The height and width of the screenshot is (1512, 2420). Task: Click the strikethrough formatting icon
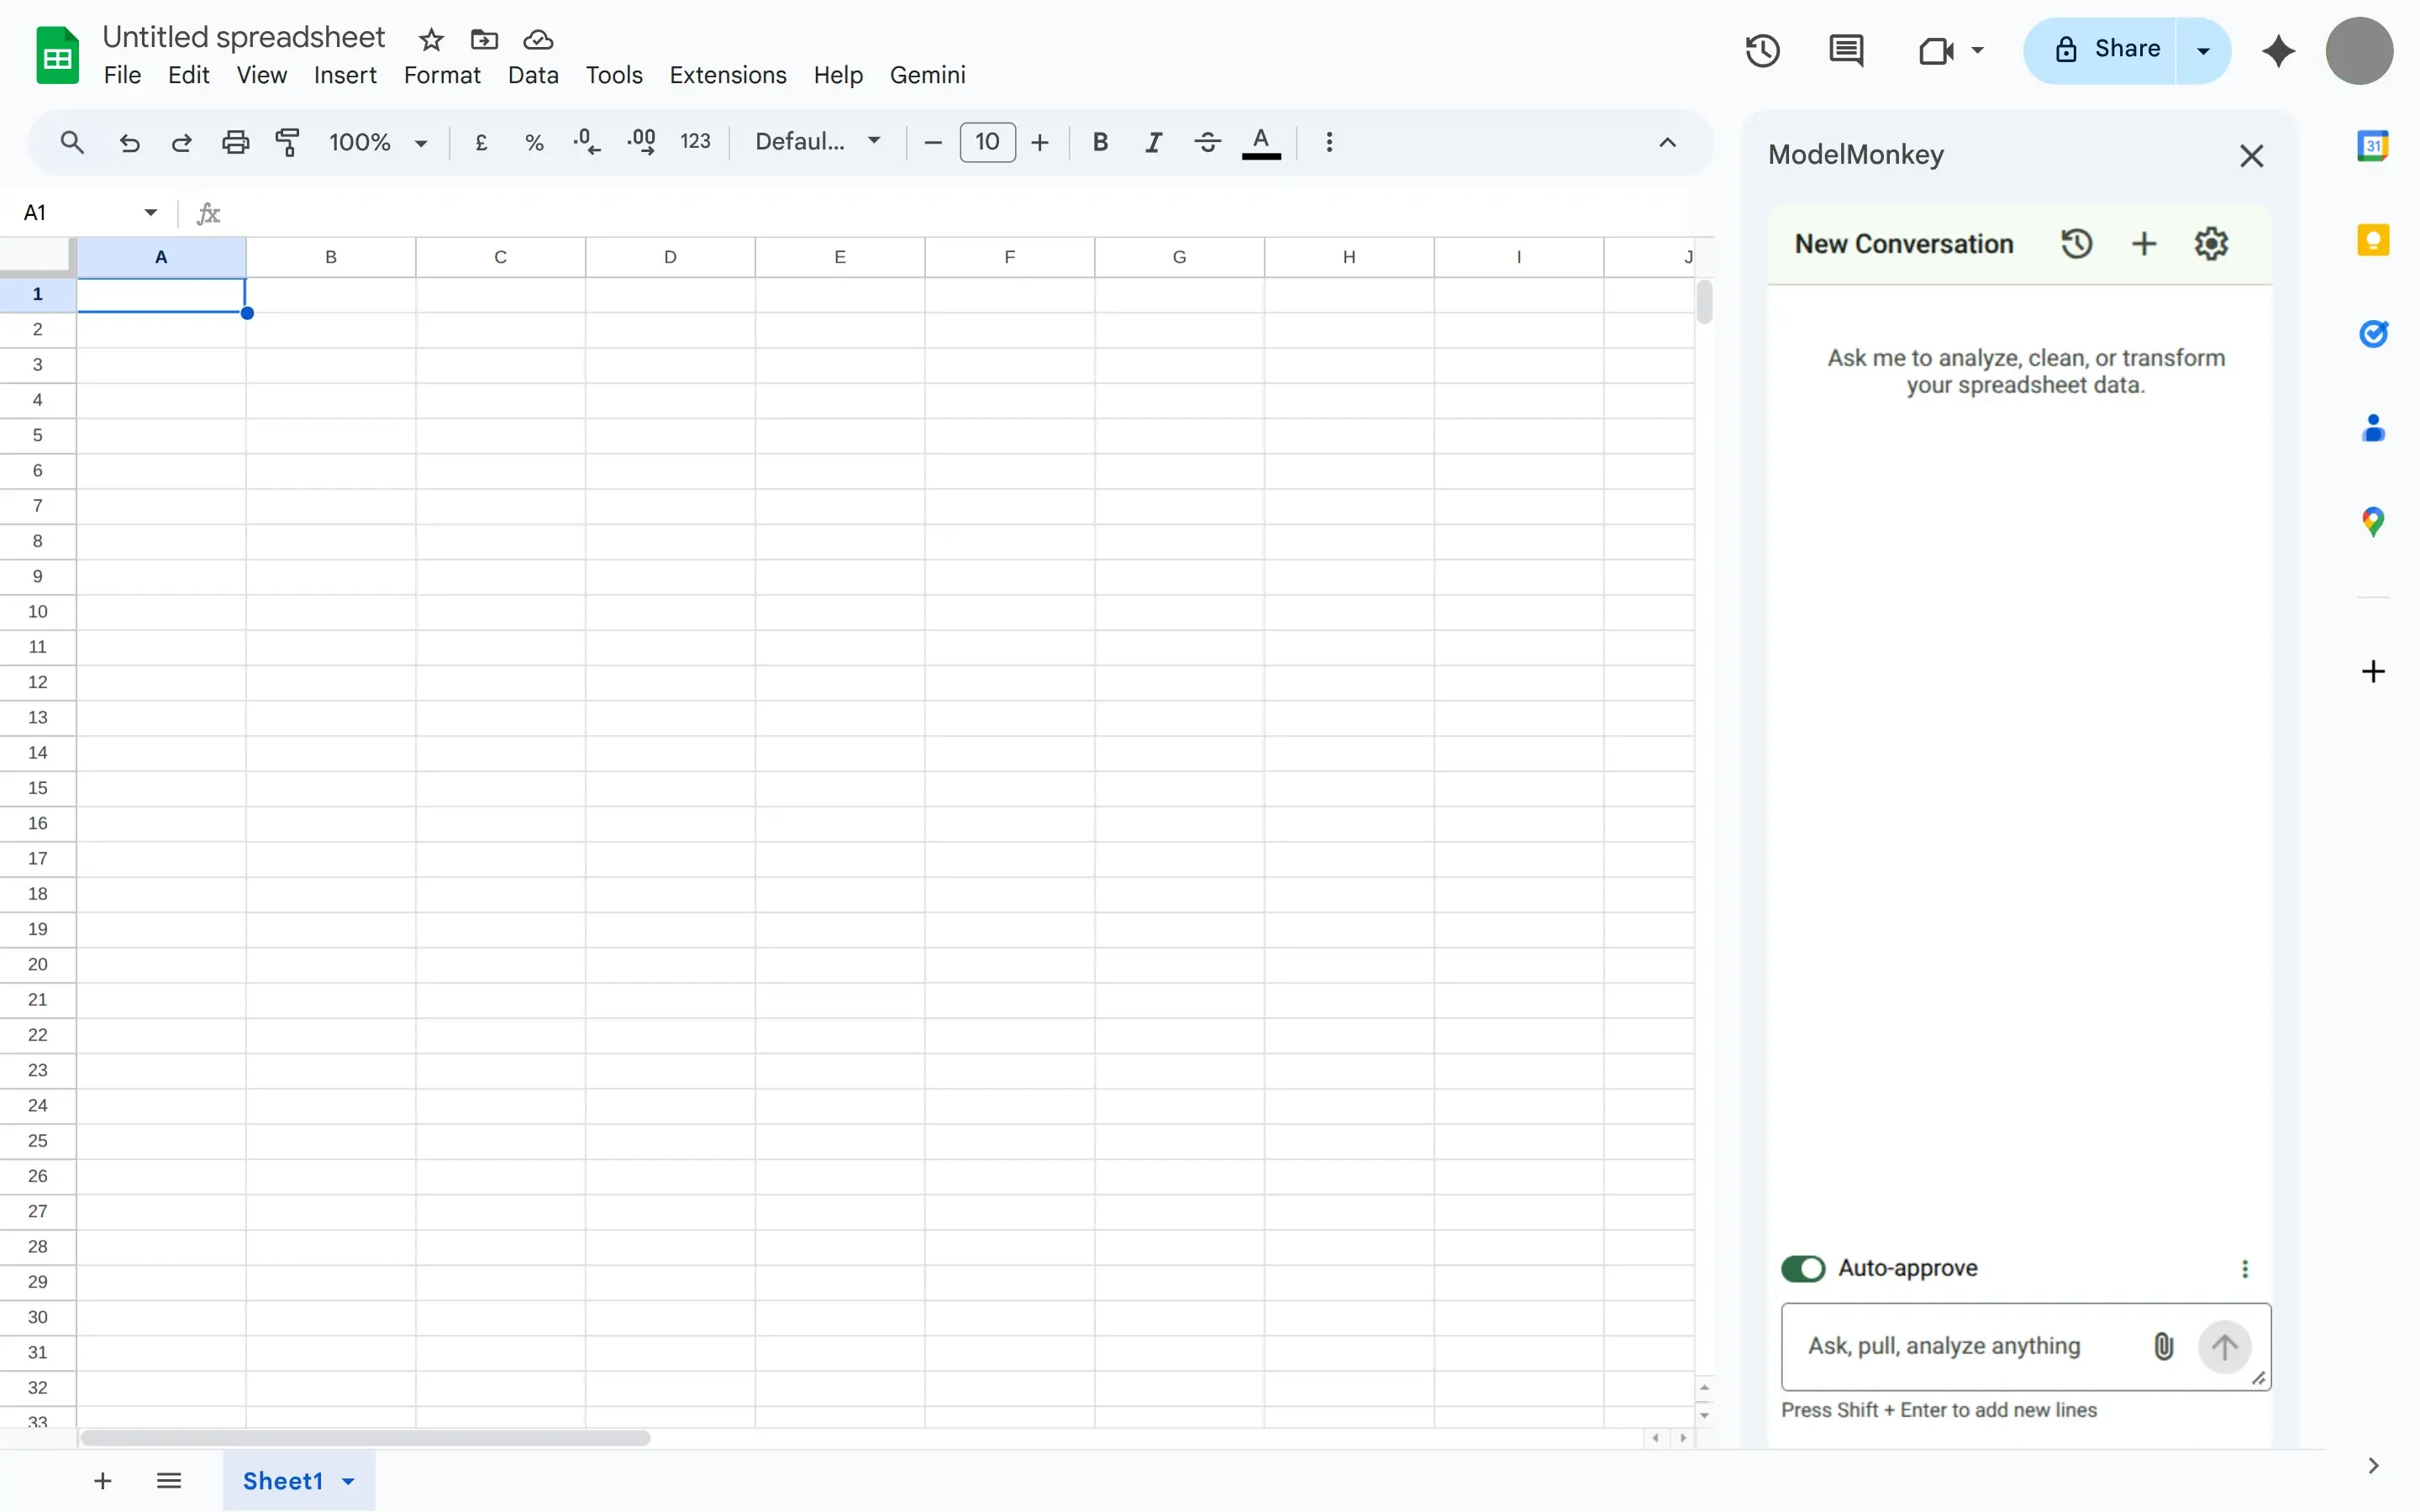[1207, 142]
